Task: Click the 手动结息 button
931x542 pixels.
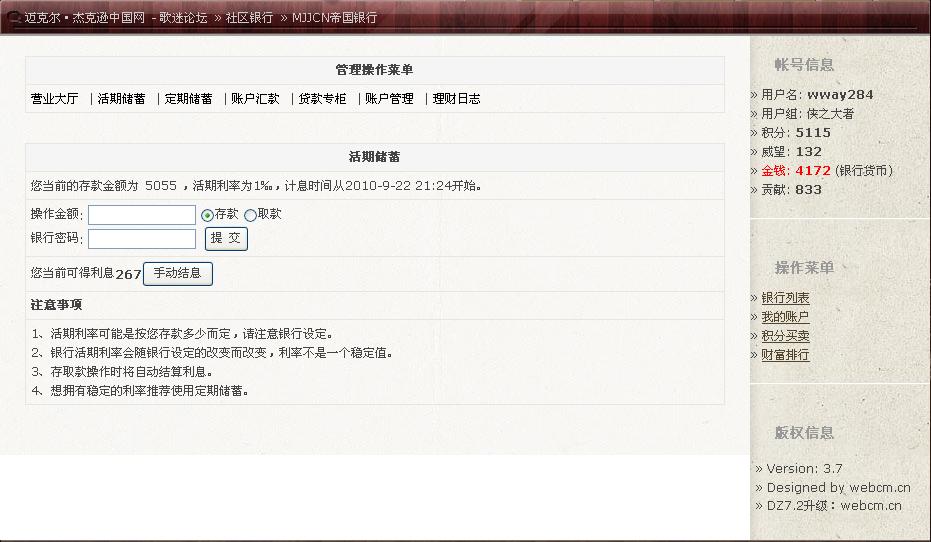Action: (x=178, y=273)
